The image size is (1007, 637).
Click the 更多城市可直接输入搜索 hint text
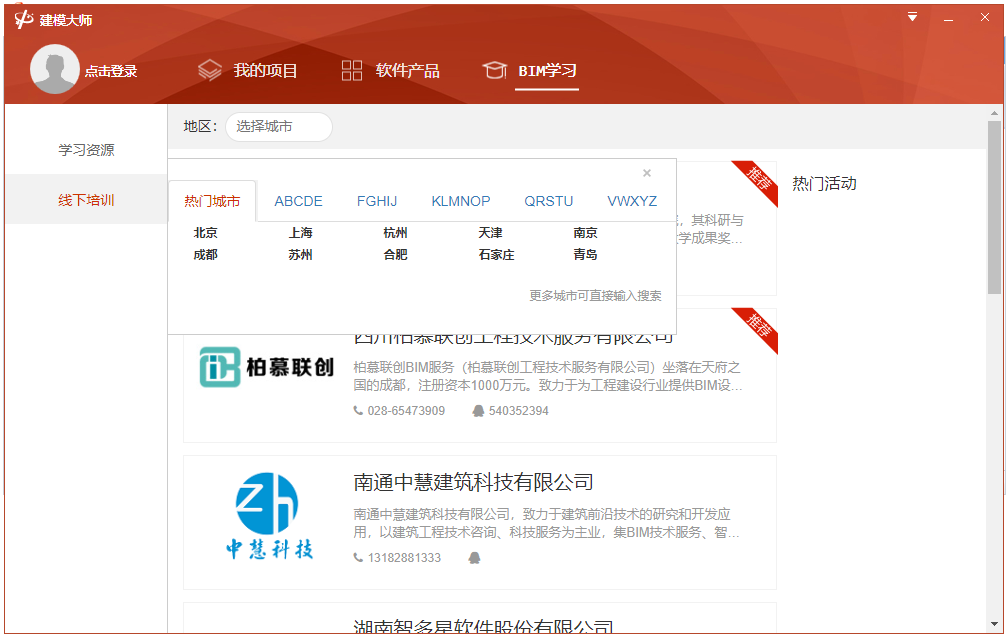tap(595, 295)
